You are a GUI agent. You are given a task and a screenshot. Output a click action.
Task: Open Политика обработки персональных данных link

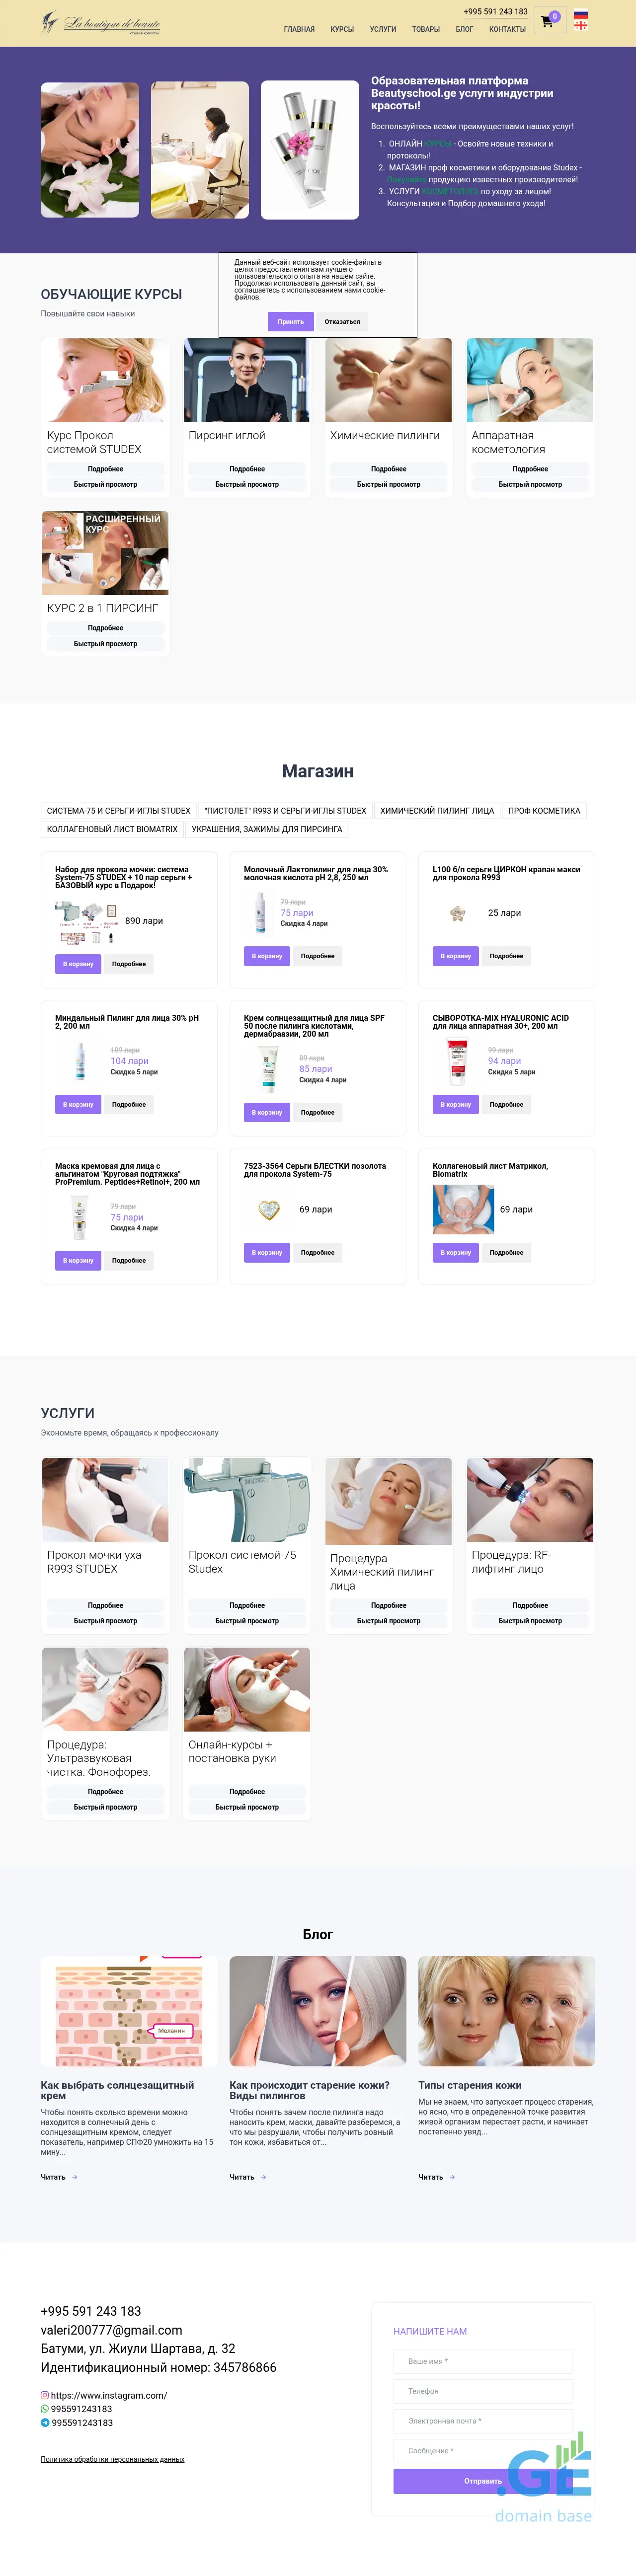(x=113, y=2459)
